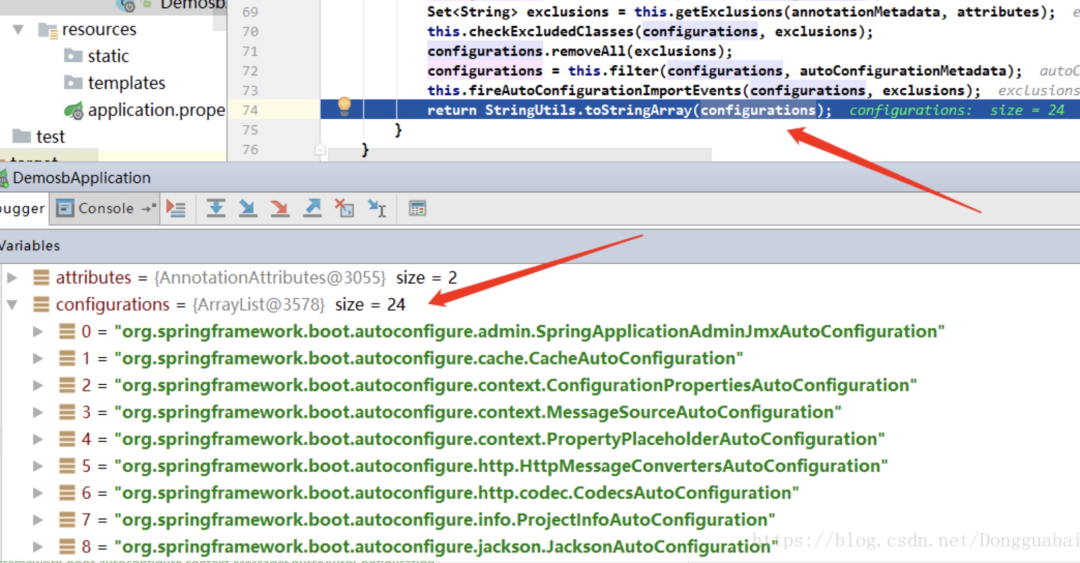
Task: Click the yellow lightbulb intention icon on line 74
Action: [344, 105]
